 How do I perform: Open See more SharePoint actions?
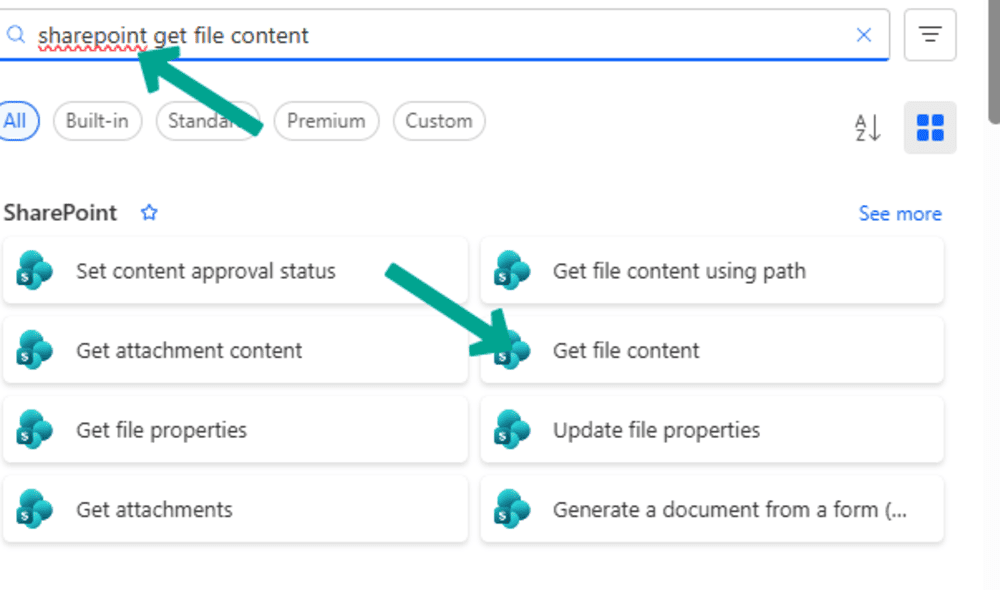(900, 214)
